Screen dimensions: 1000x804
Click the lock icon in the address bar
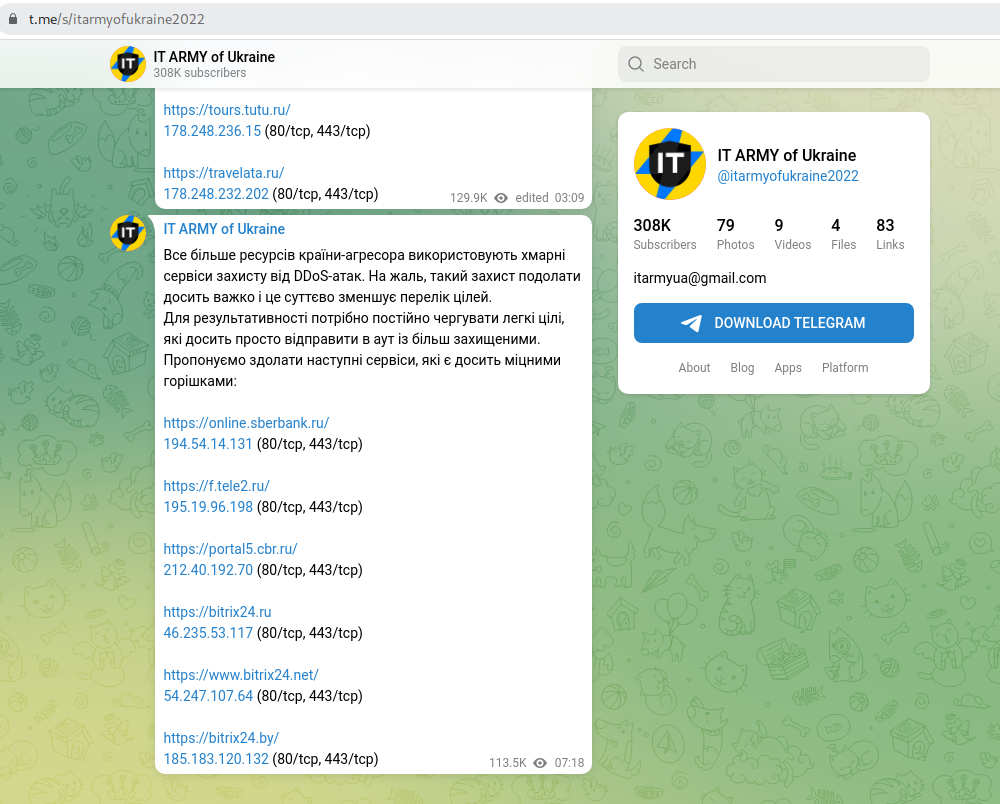[x=13, y=19]
